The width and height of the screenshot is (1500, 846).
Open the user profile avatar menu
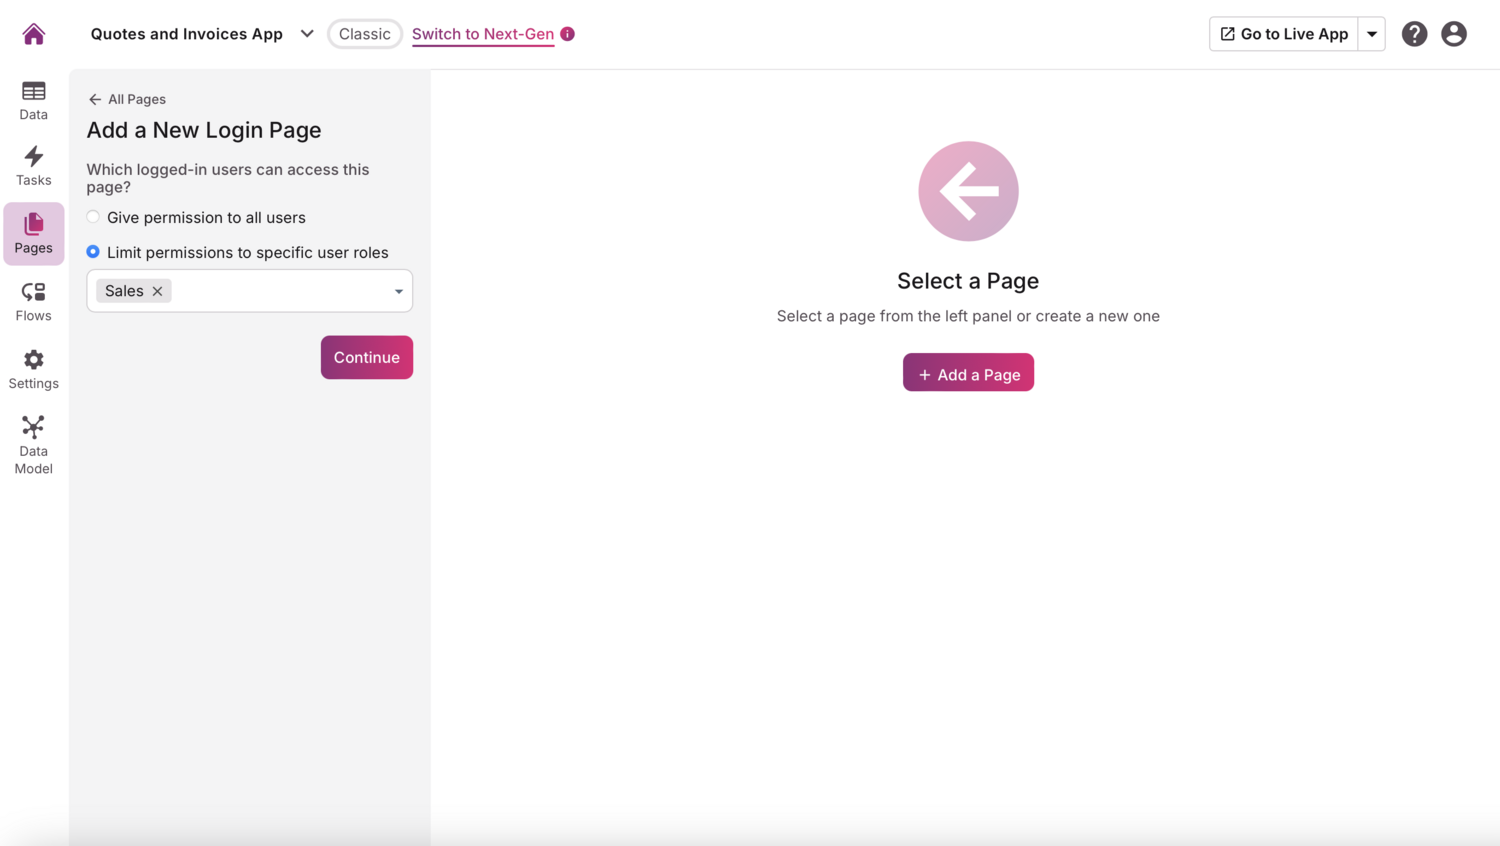[1453, 33]
